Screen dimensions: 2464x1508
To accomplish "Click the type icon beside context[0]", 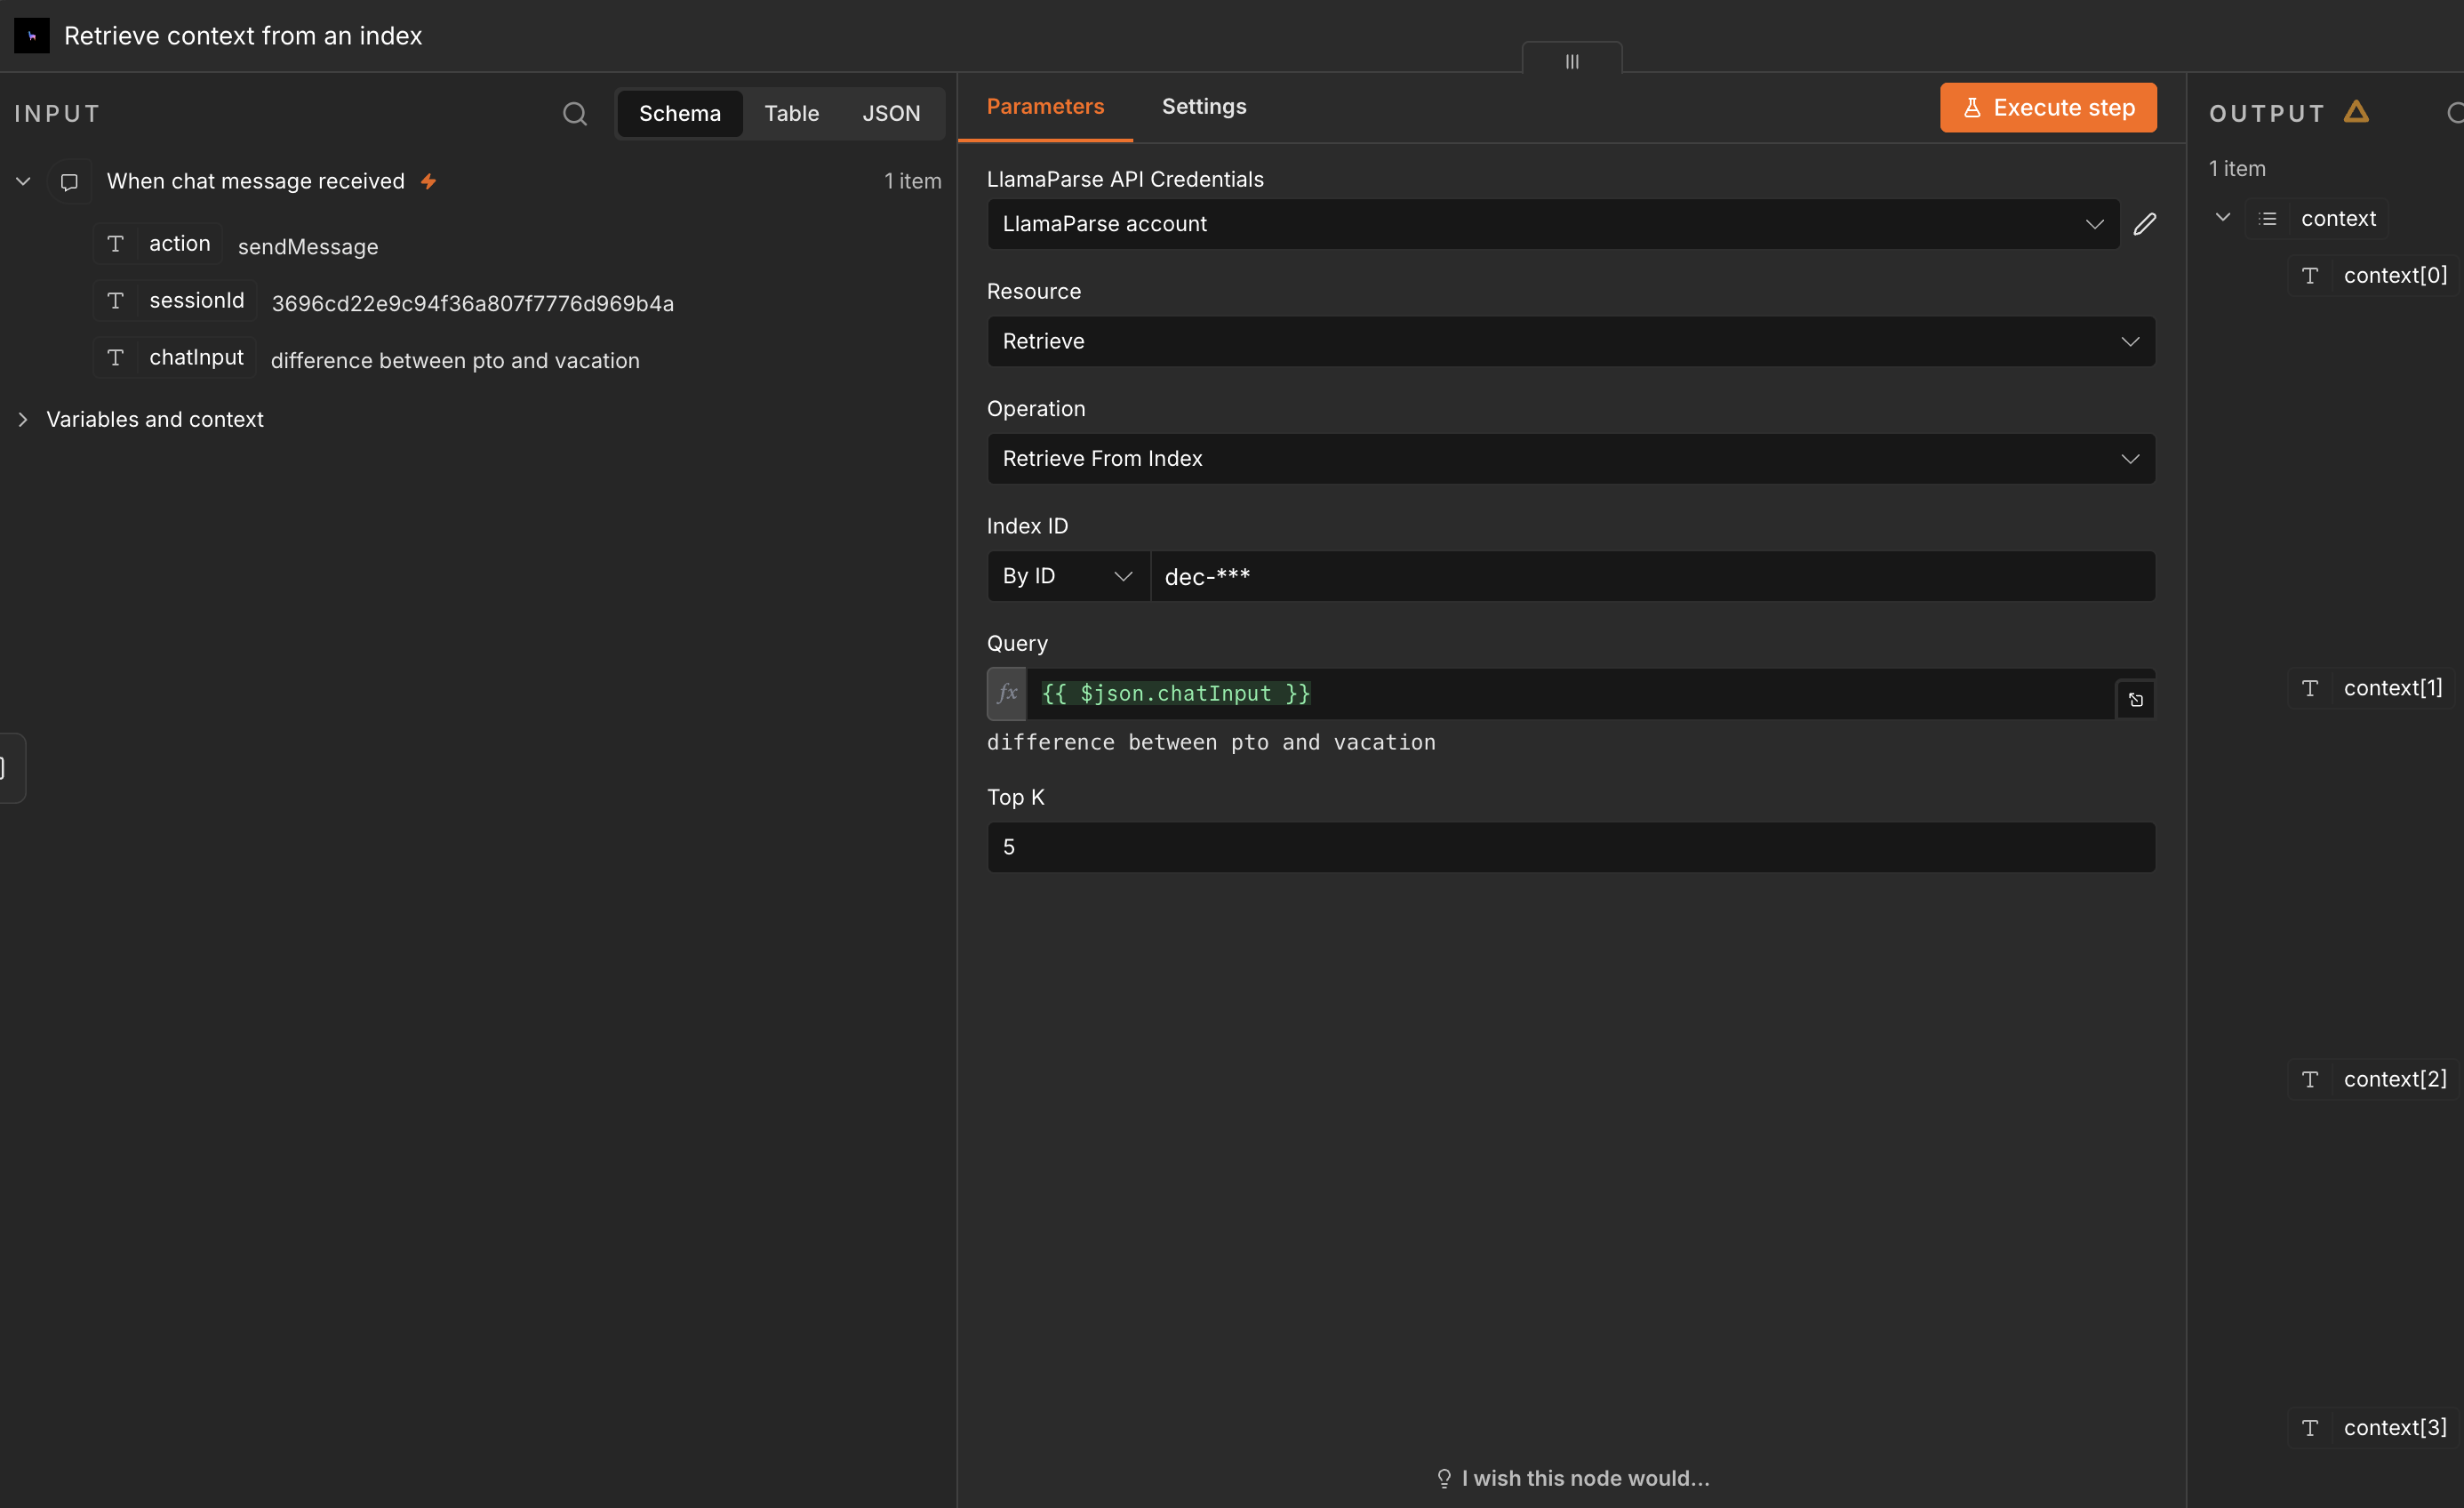I will point(2310,276).
